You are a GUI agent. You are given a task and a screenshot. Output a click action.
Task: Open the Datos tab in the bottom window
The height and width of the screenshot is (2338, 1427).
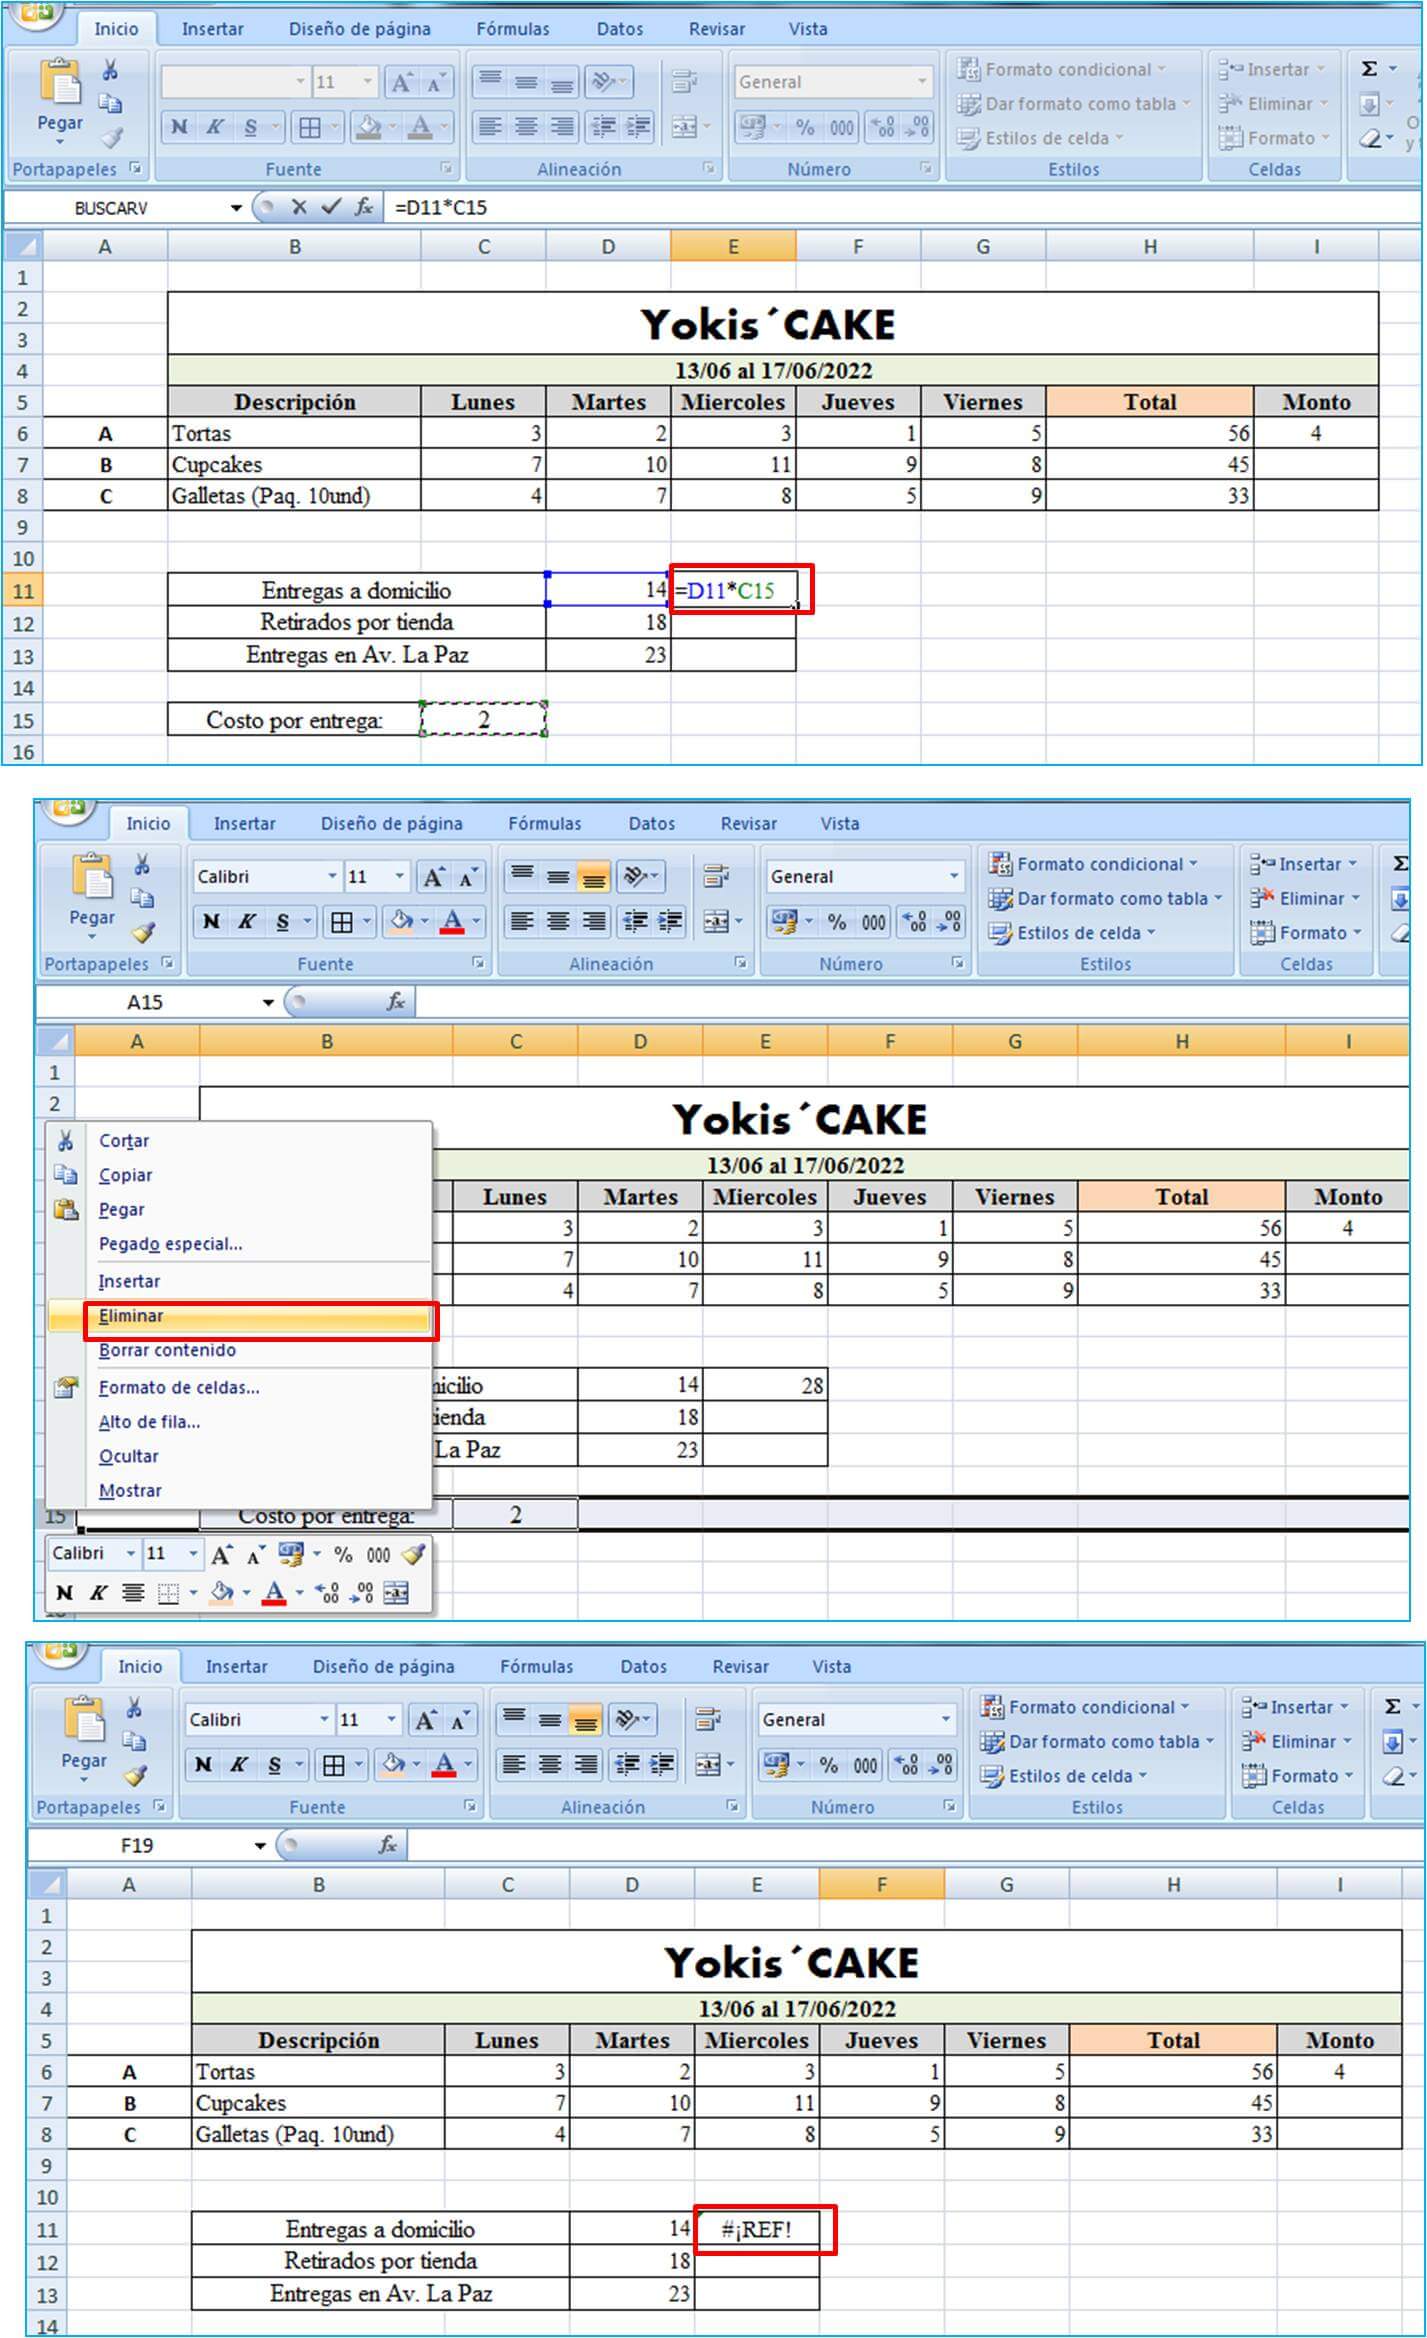[x=643, y=1667]
